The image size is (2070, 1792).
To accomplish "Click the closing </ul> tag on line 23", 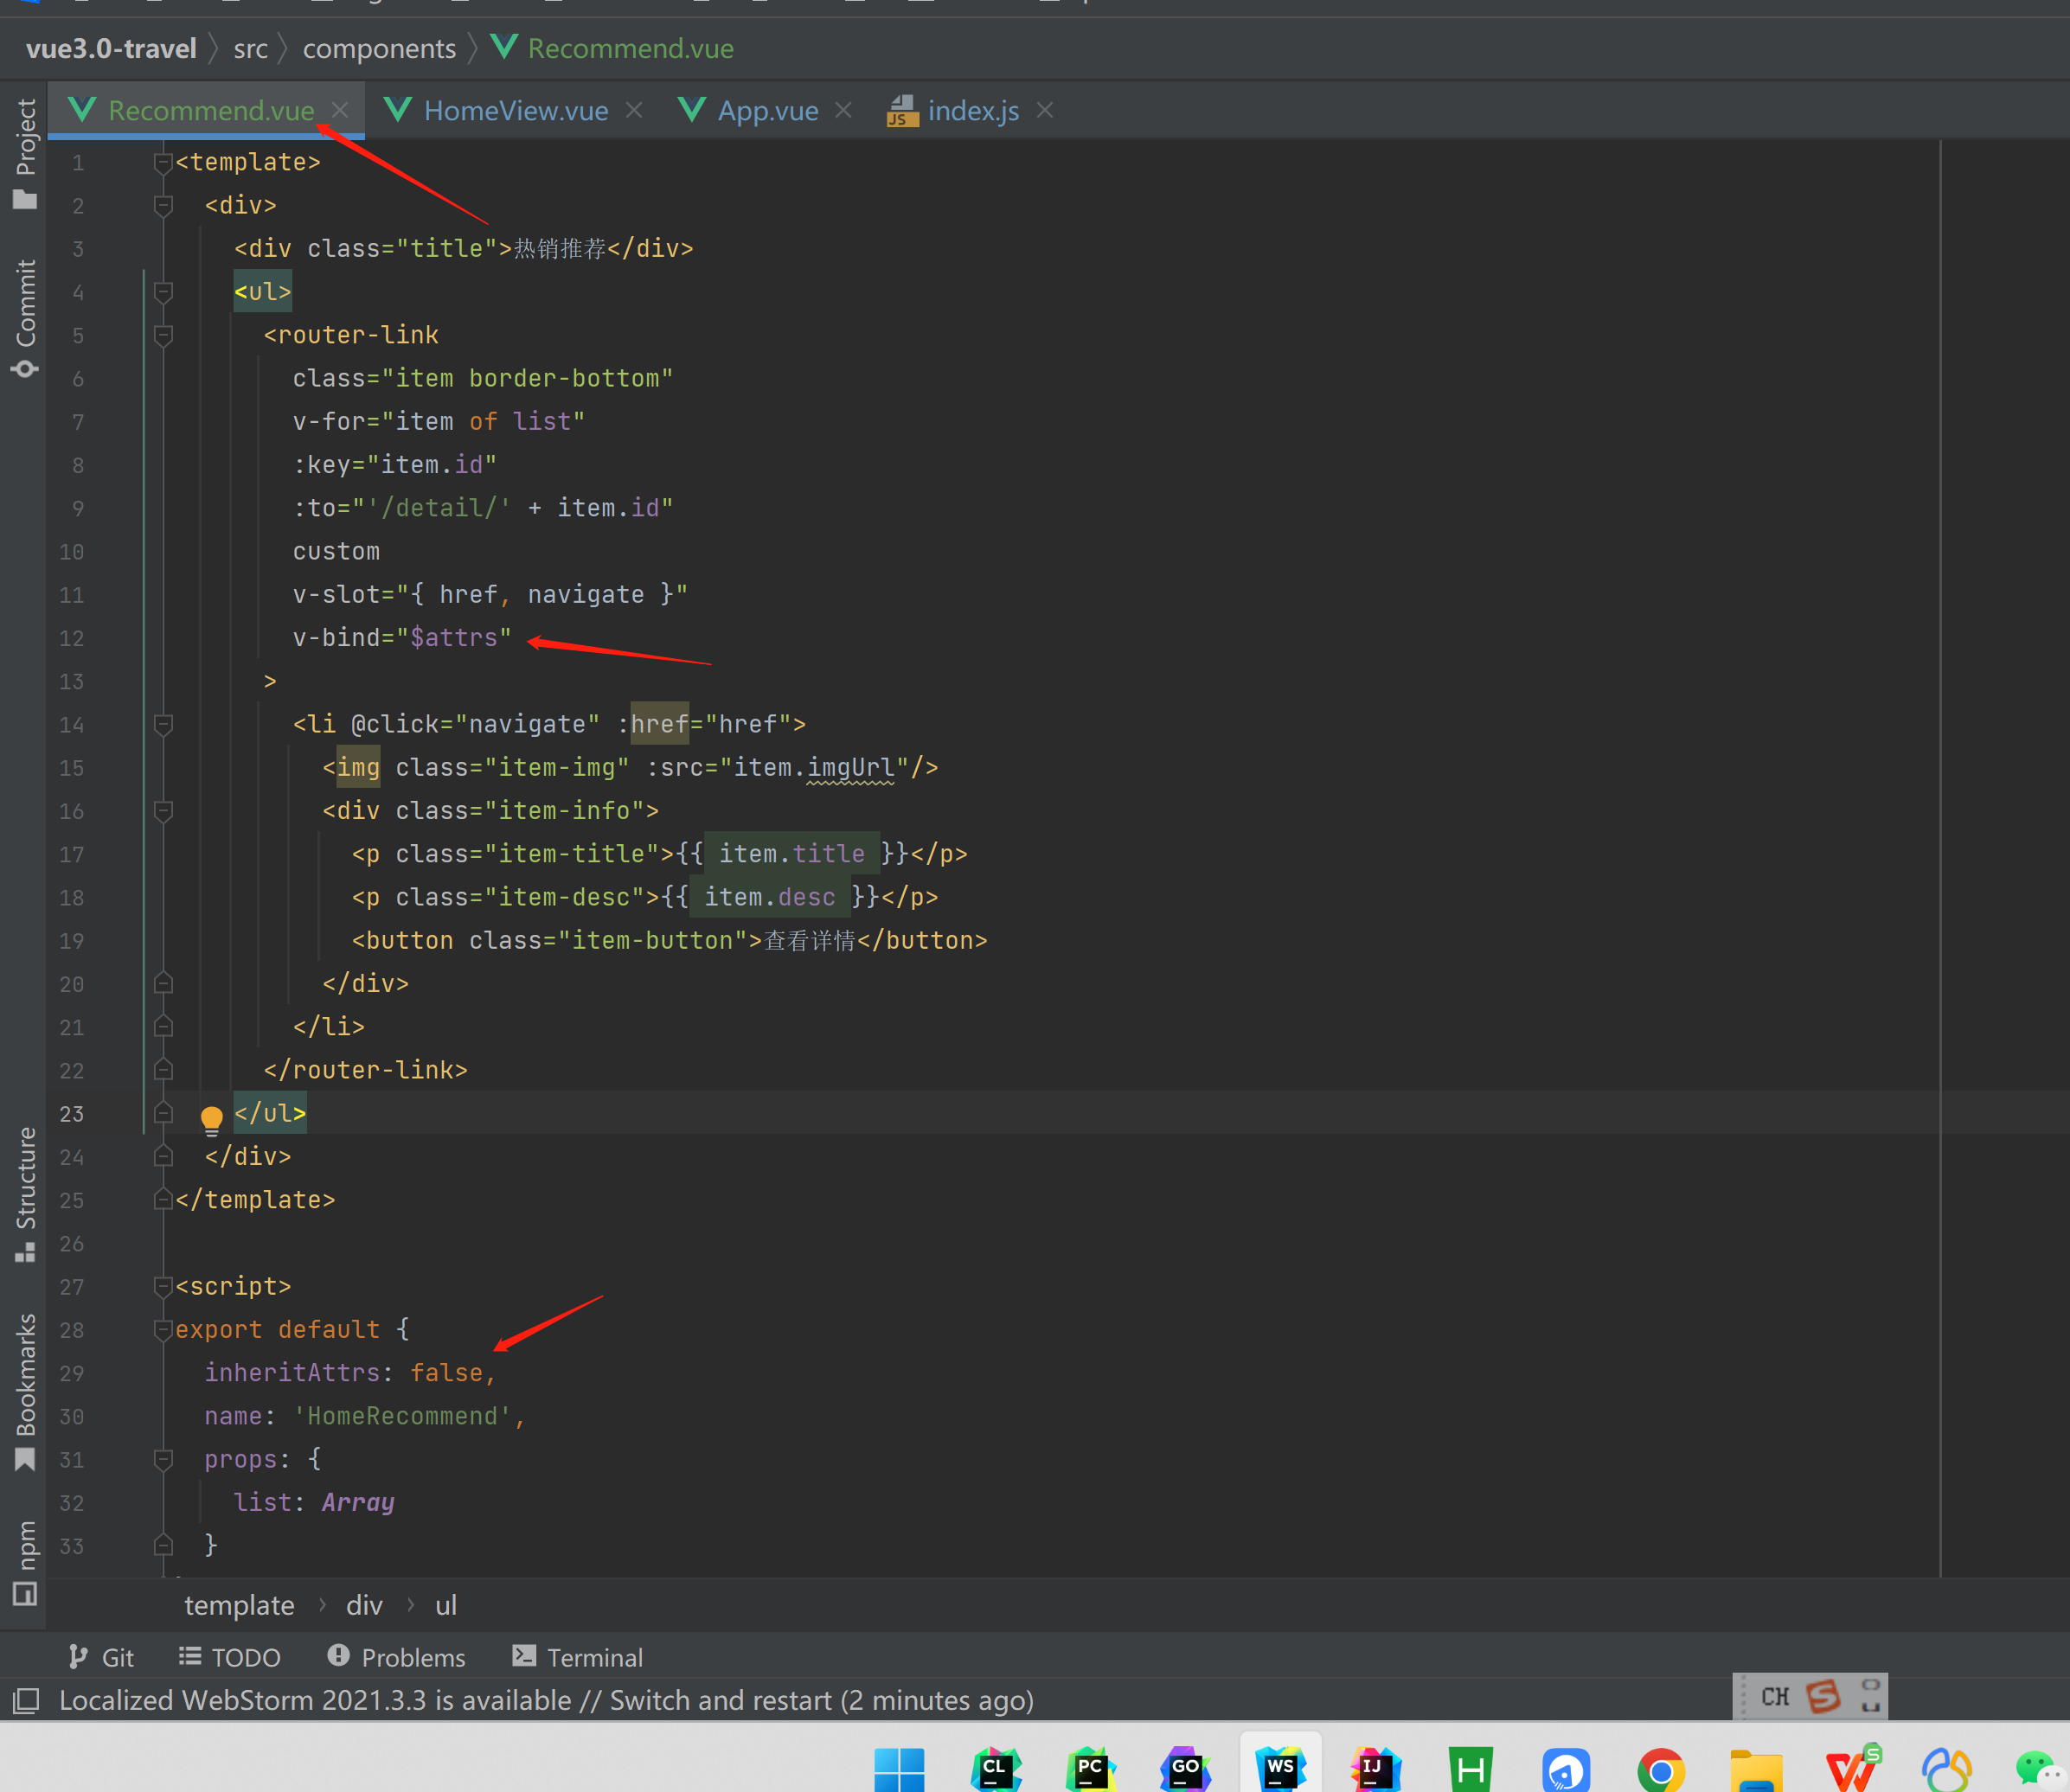I will [270, 1113].
